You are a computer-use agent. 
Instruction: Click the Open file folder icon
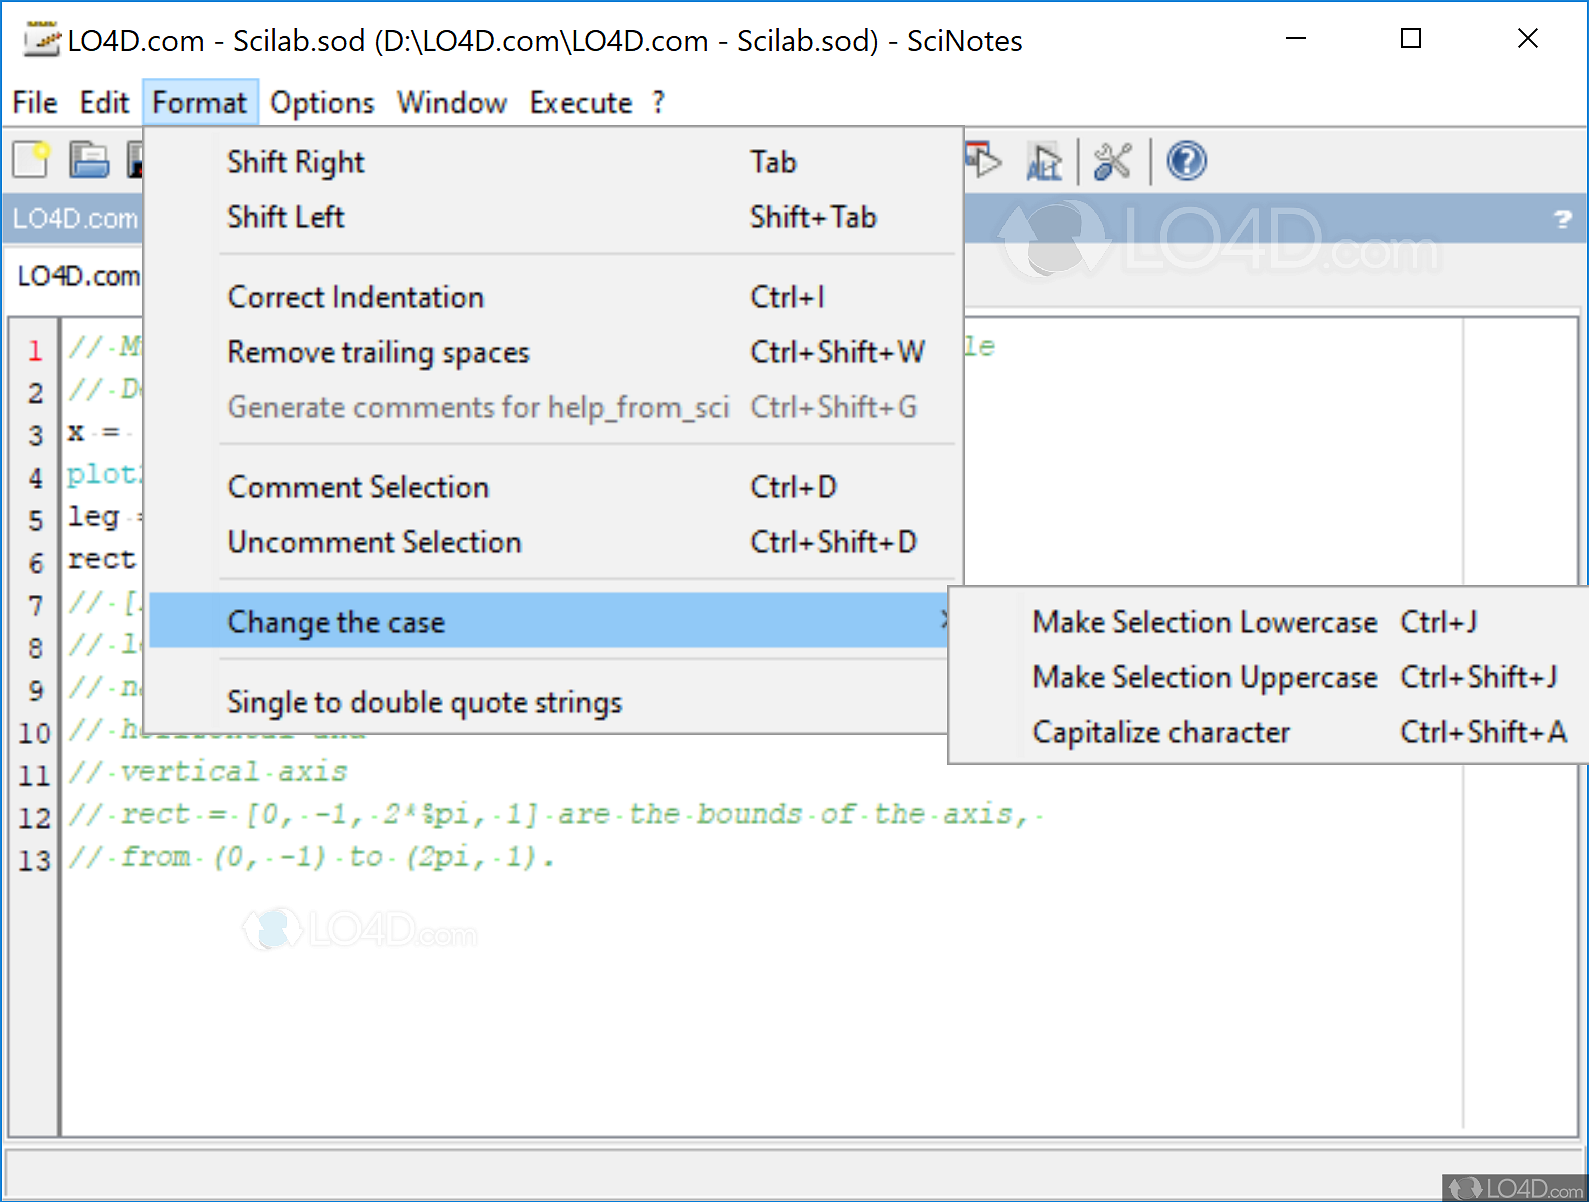89,160
